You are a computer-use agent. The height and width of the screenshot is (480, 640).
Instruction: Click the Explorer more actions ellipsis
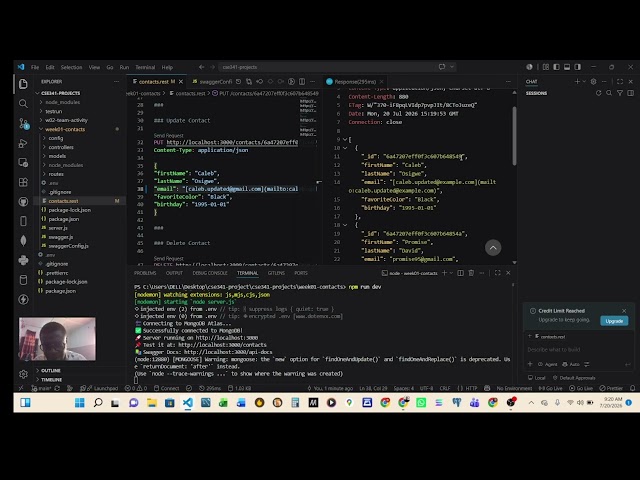click(x=116, y=82)
